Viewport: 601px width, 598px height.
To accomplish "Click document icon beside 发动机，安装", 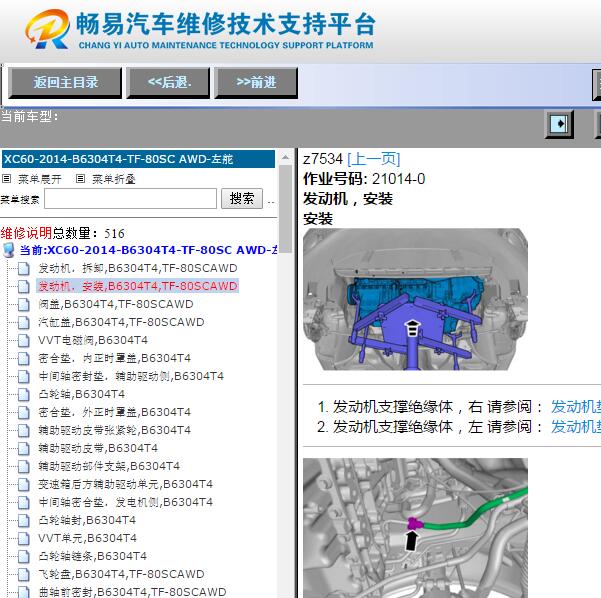I will pyautogui.click(x=24, y=287).
